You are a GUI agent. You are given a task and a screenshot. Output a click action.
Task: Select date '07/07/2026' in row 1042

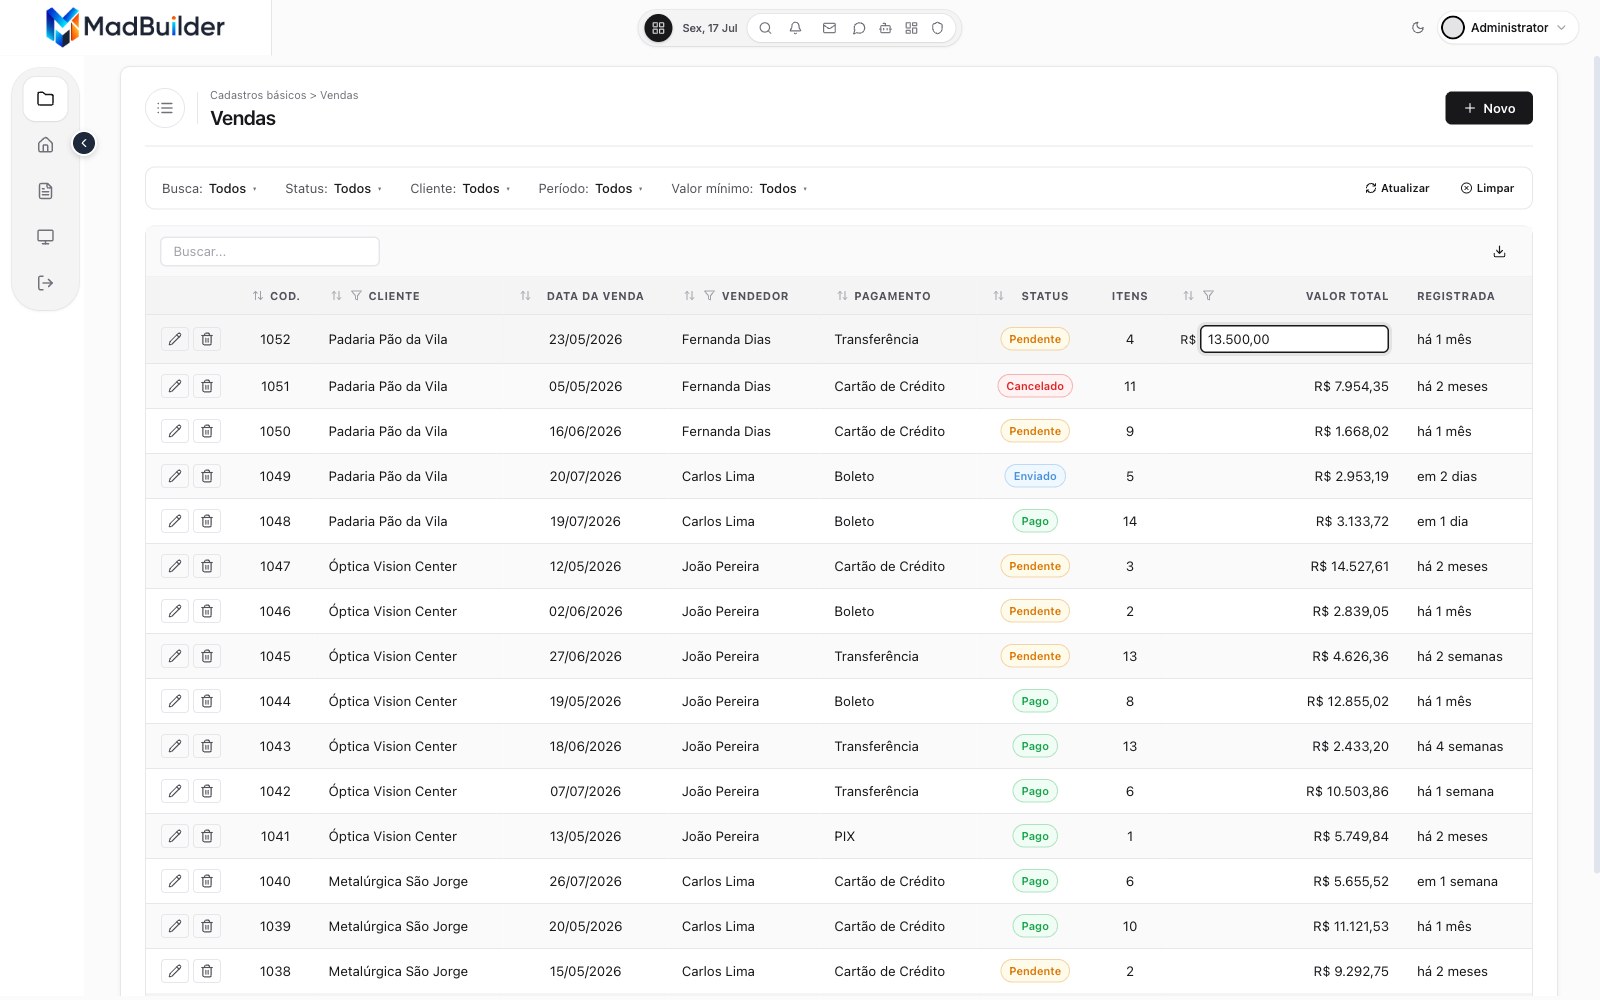coord(585,791)
